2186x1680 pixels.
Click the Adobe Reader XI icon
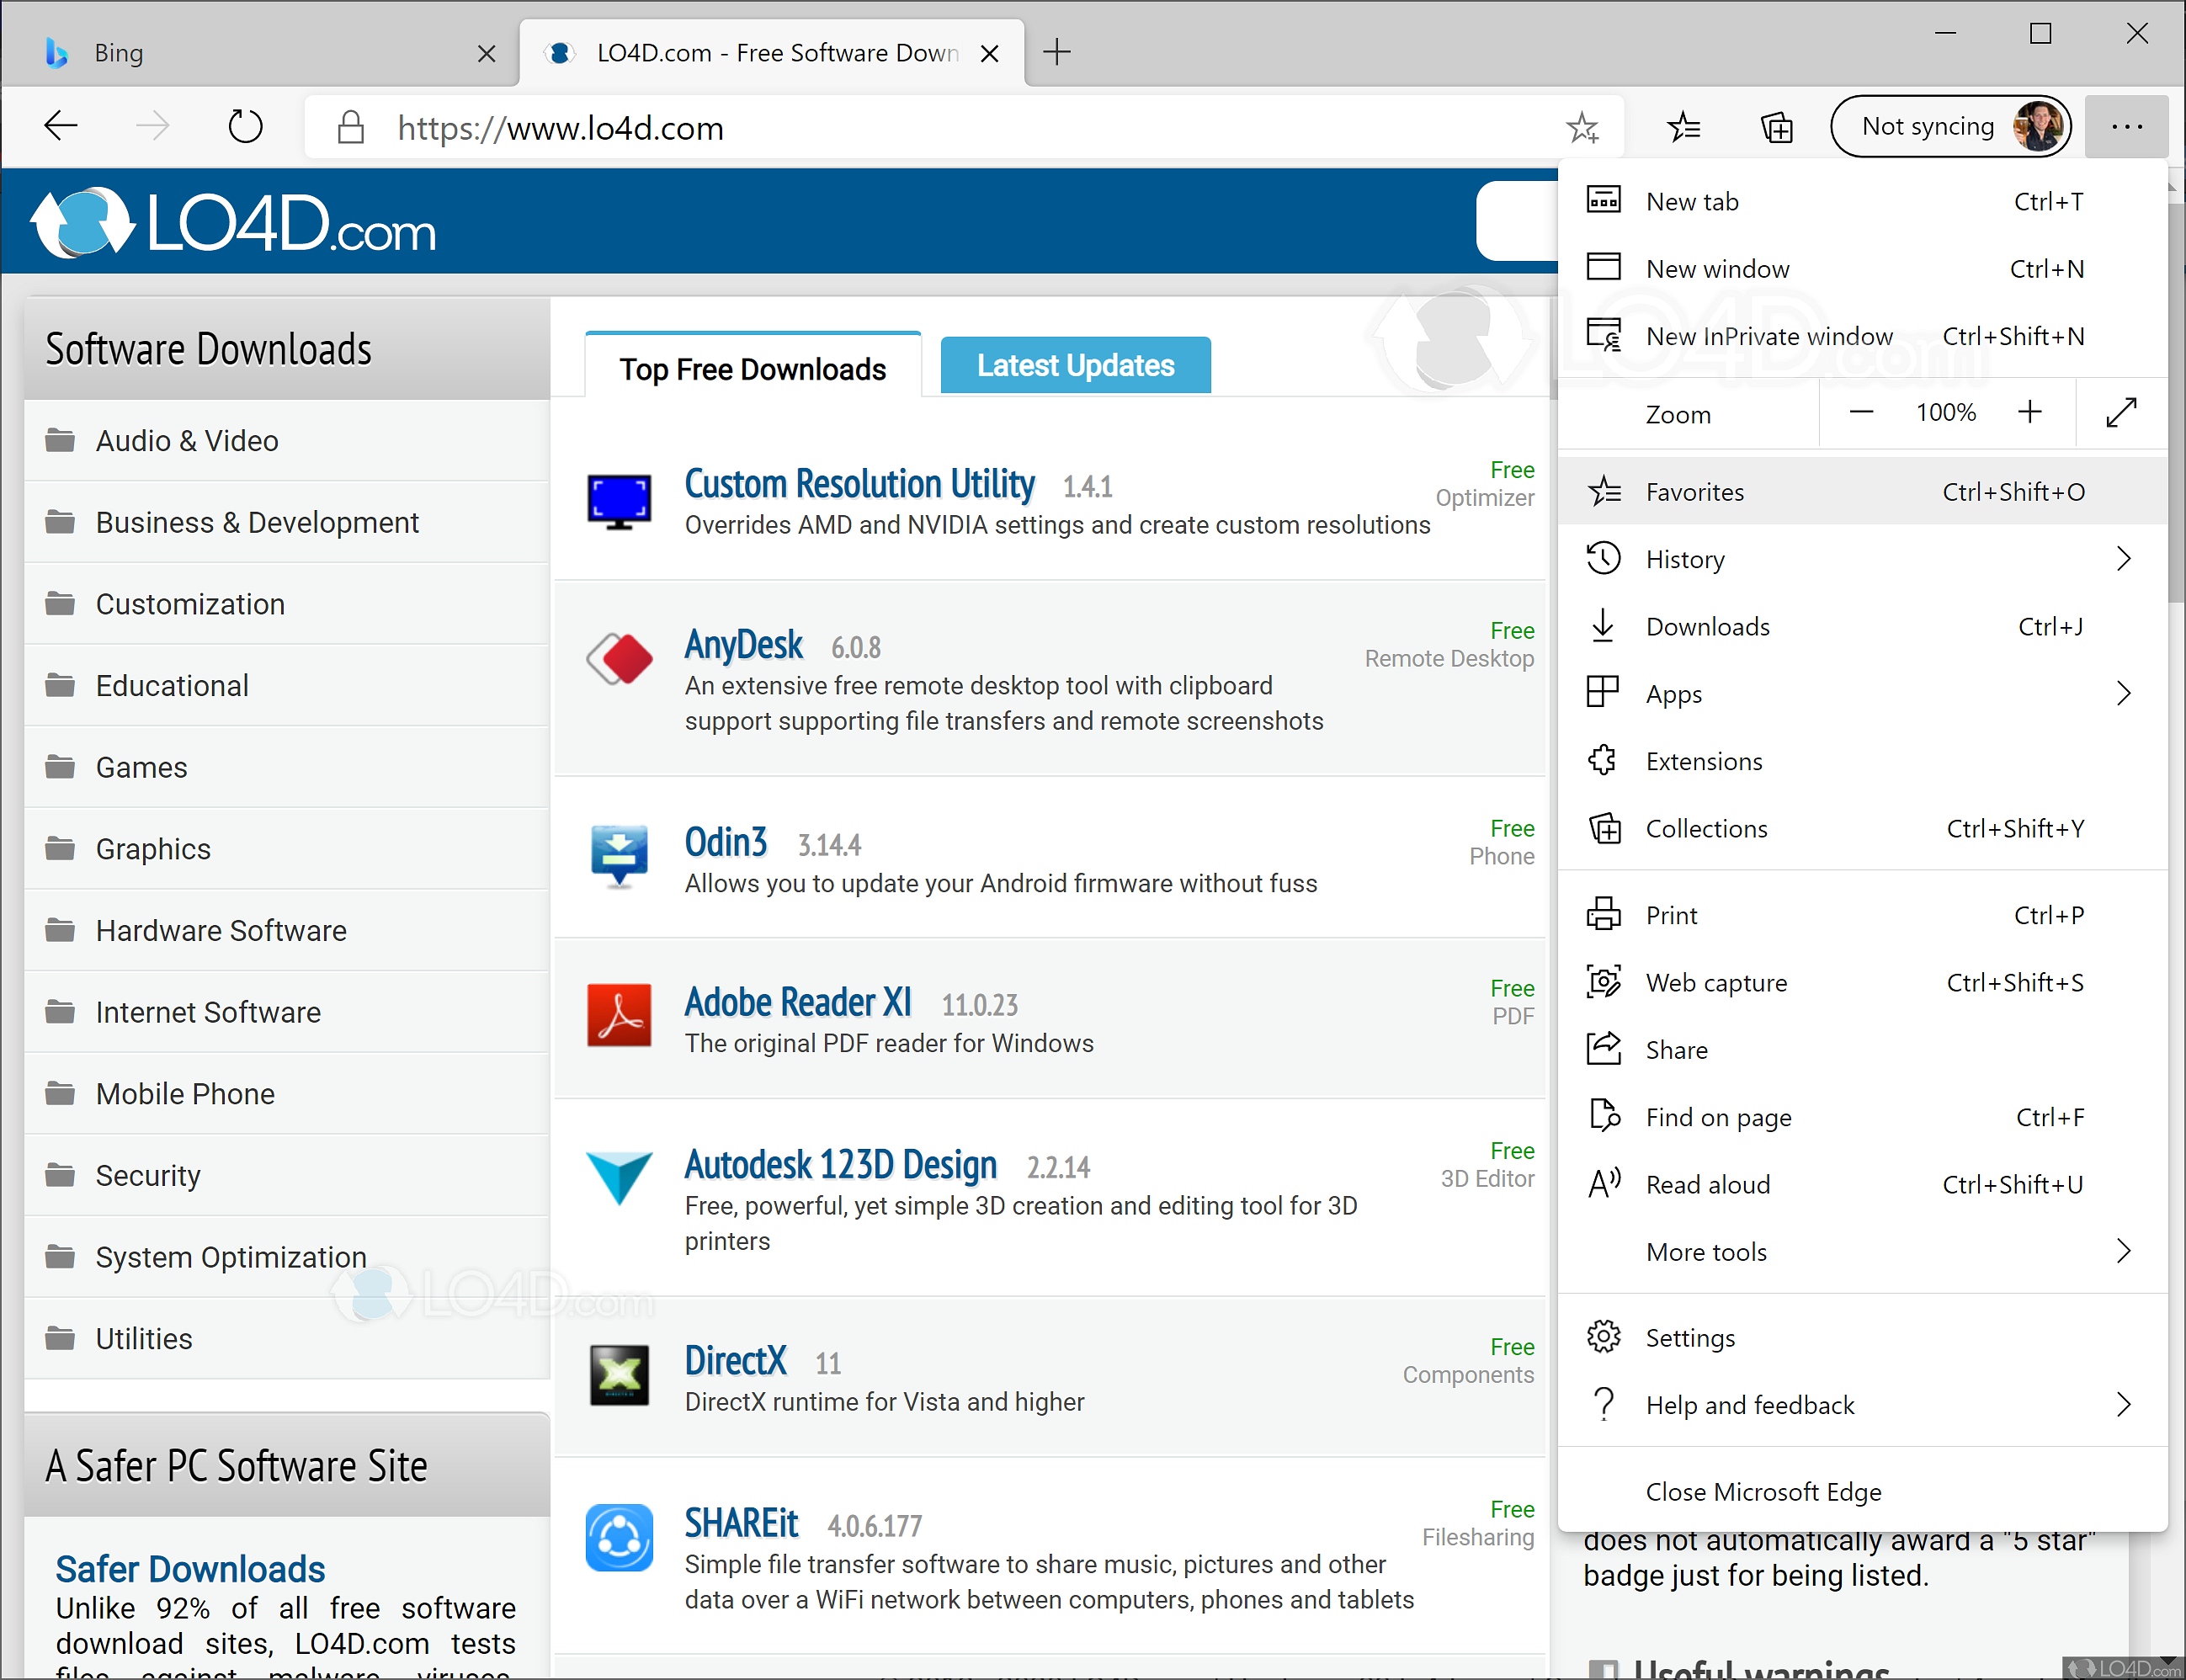coord(619,1015)
